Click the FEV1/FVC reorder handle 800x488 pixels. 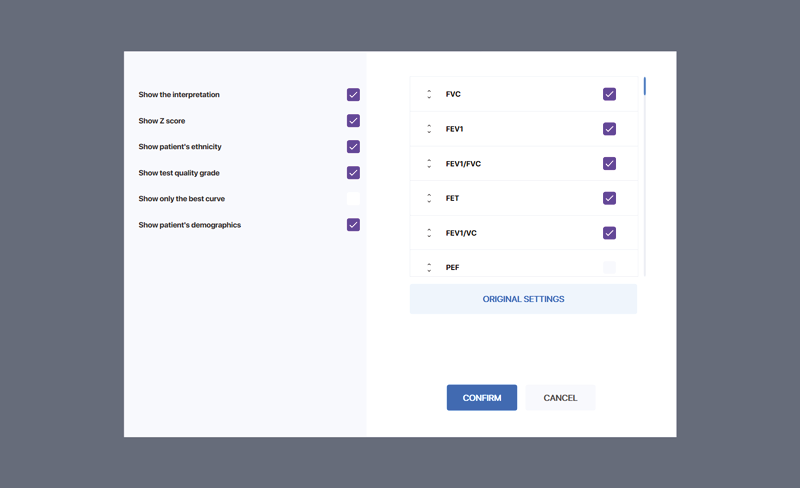coord(429,164)
